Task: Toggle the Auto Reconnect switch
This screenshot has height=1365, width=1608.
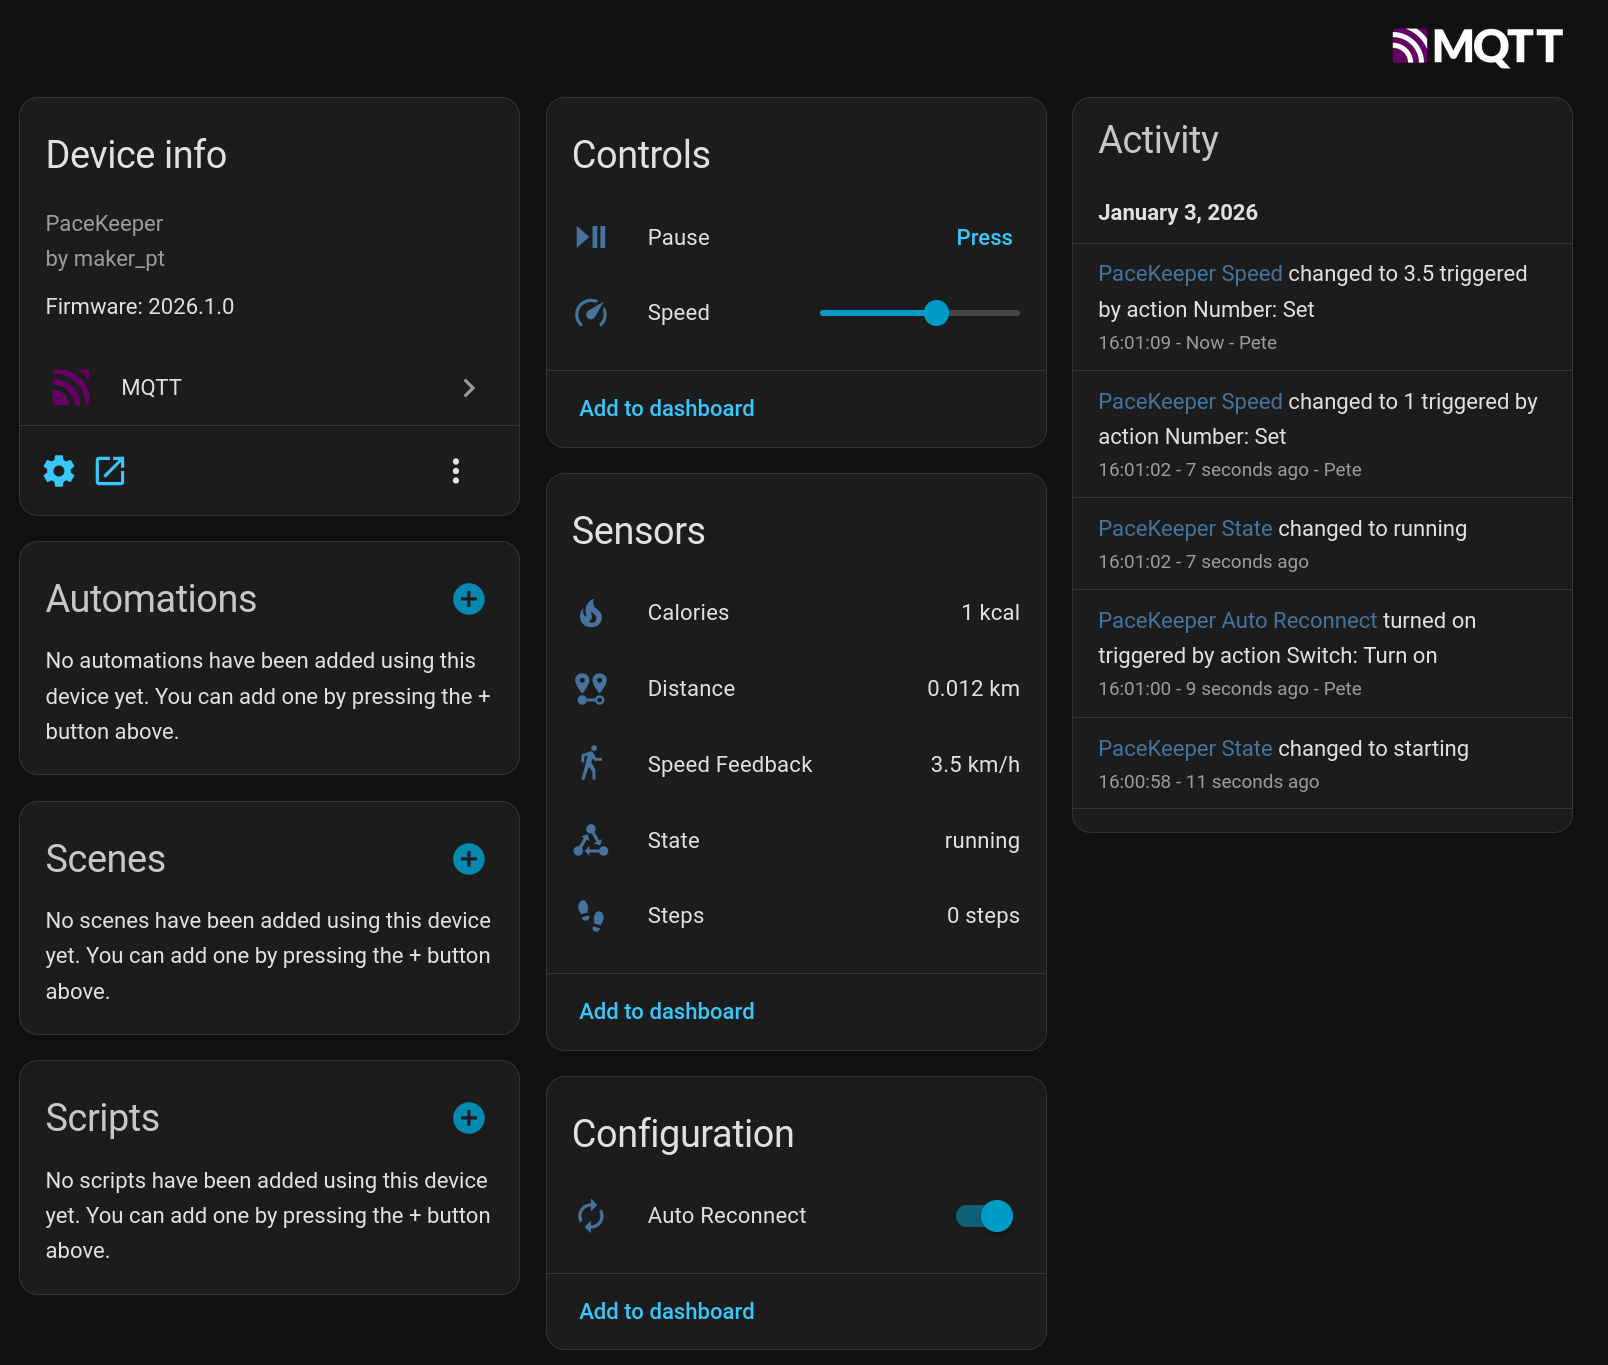Action: click(x=984, y=1216)
